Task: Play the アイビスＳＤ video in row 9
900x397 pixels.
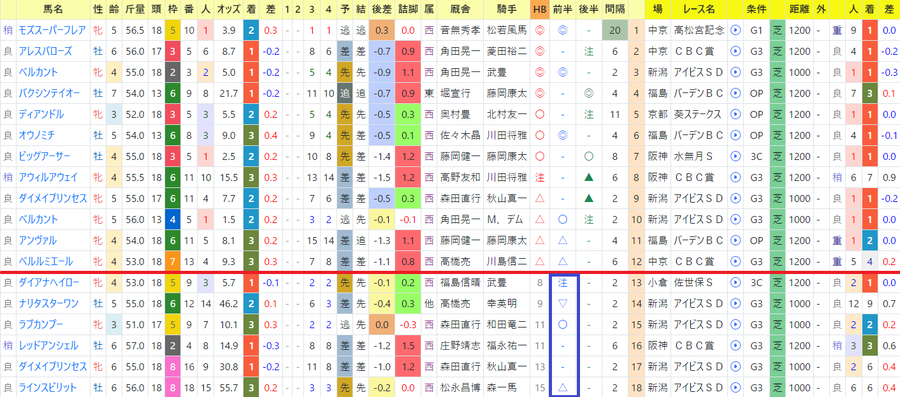Action: click(735, 198)
